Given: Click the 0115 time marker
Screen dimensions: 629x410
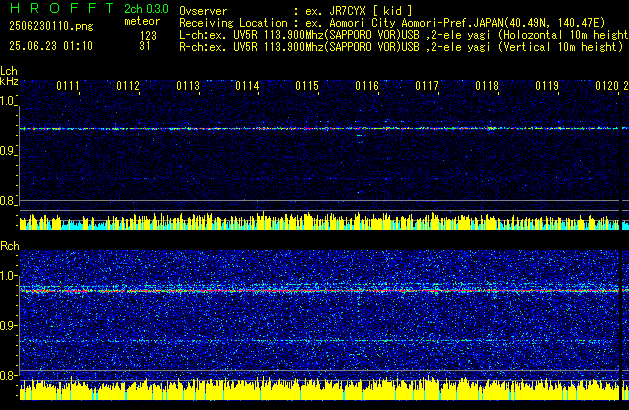Looking at the screenshot, I should (307, 86).
